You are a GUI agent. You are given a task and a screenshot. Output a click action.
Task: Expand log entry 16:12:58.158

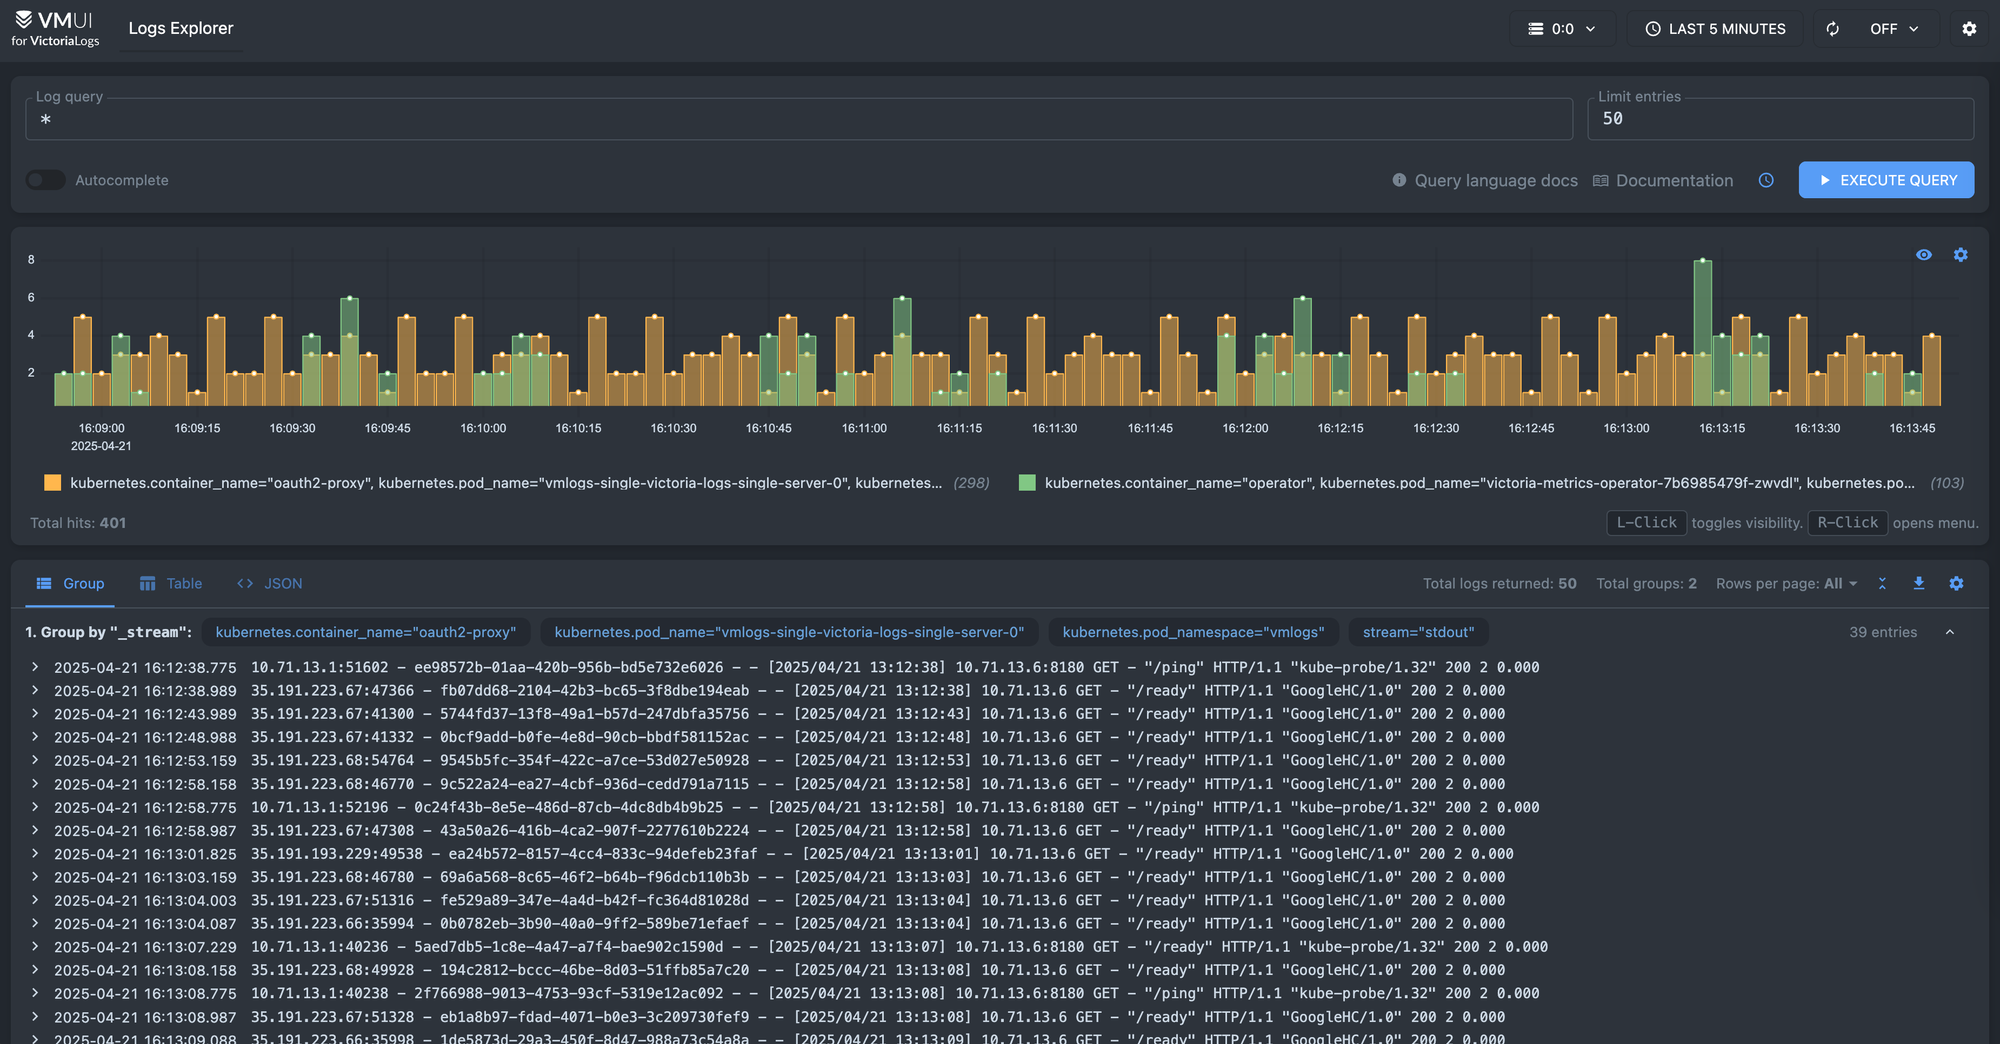pyautogui.click(x=35, y=783)
